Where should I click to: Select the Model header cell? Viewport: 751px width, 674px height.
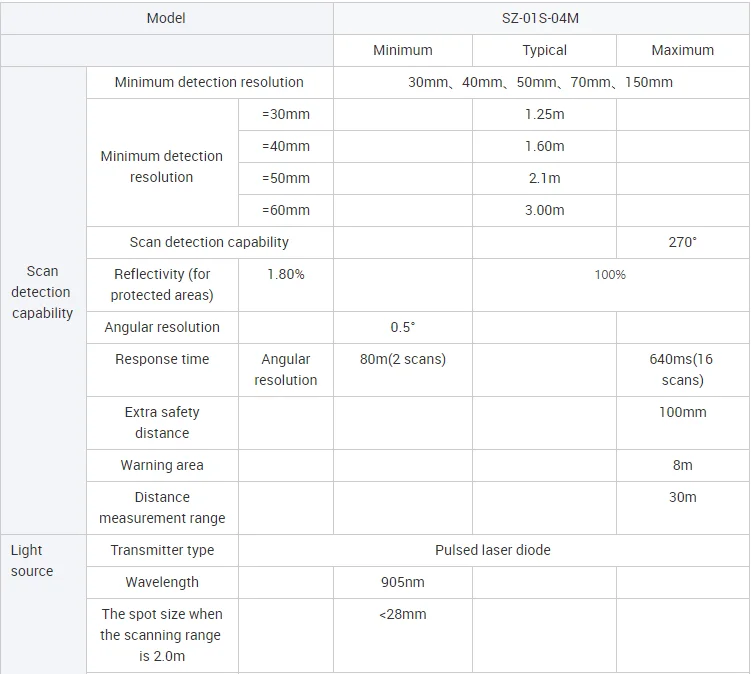click(x=166, y=18)
